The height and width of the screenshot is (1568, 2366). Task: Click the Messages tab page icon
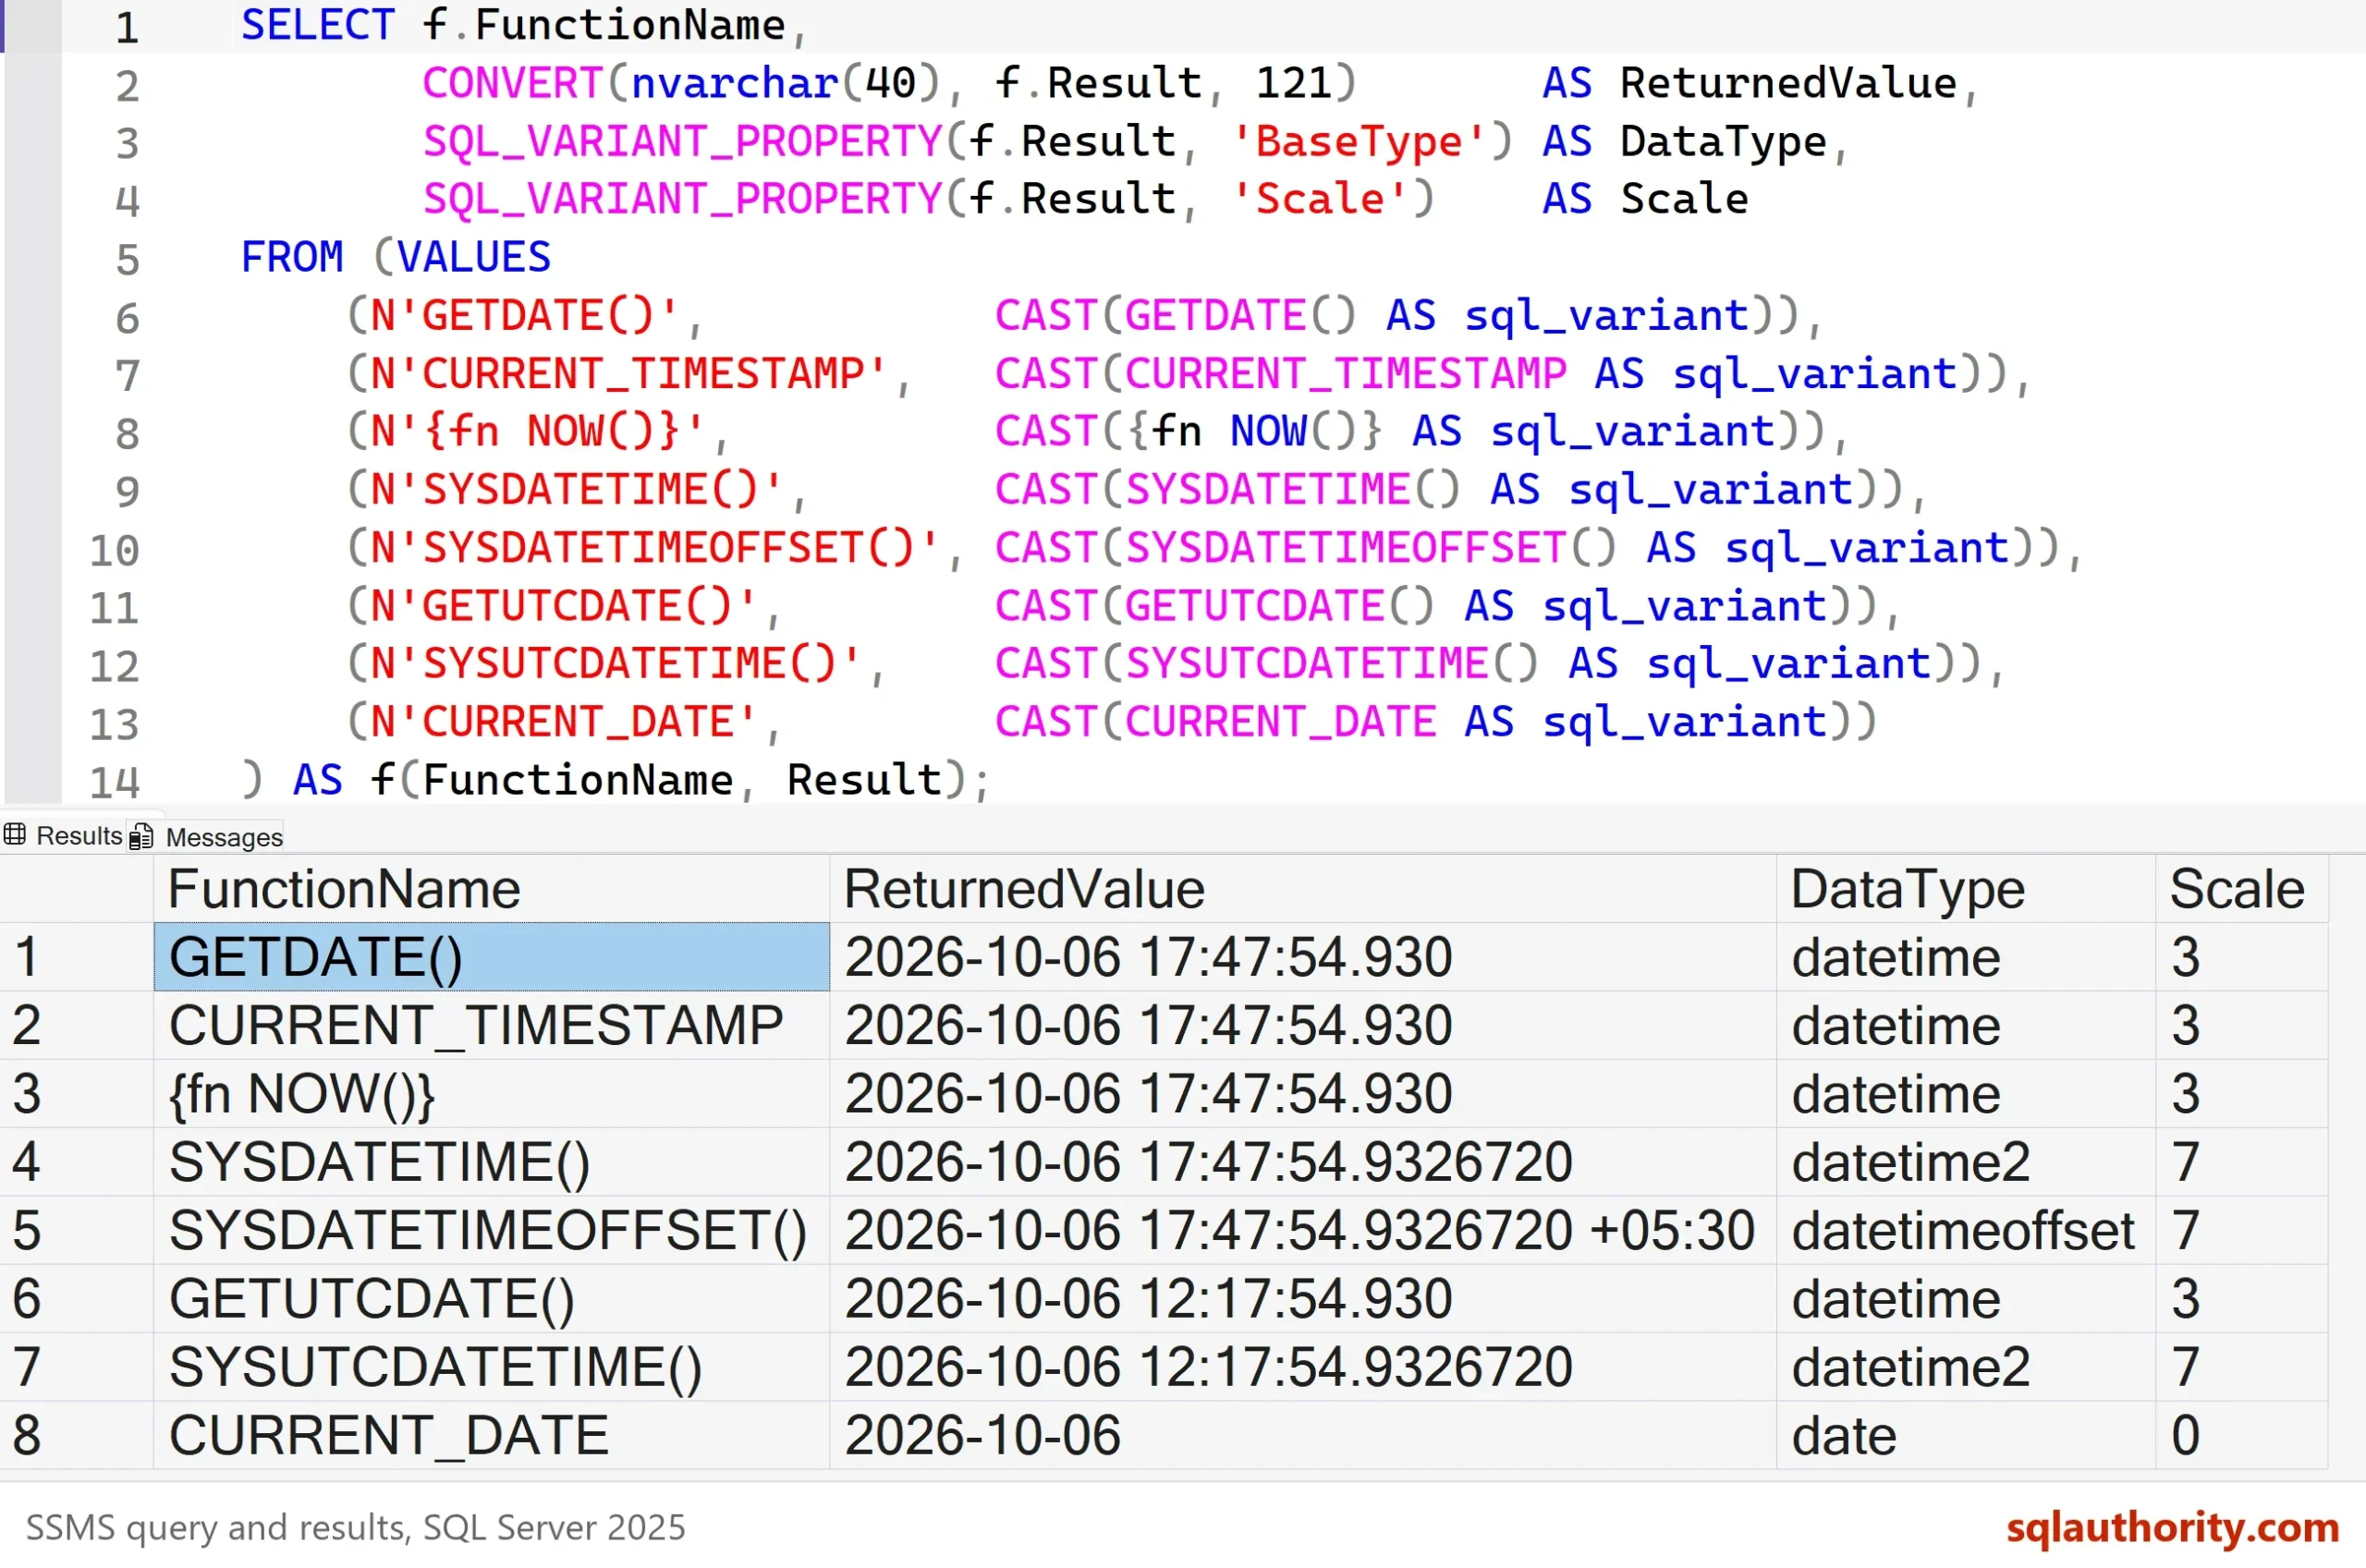pyautogui.click(x=141, y=836)
